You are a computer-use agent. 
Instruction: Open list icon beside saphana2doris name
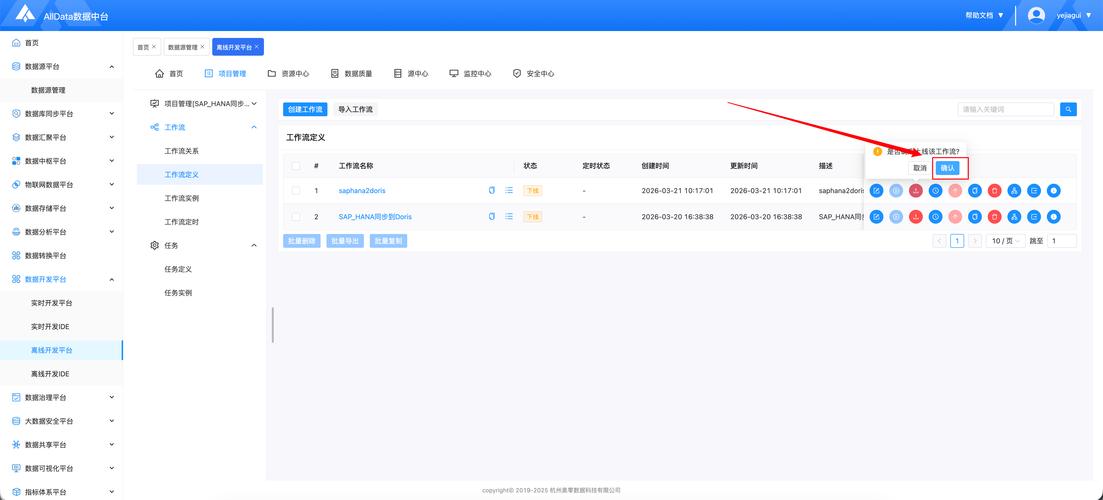pos(509,191)
